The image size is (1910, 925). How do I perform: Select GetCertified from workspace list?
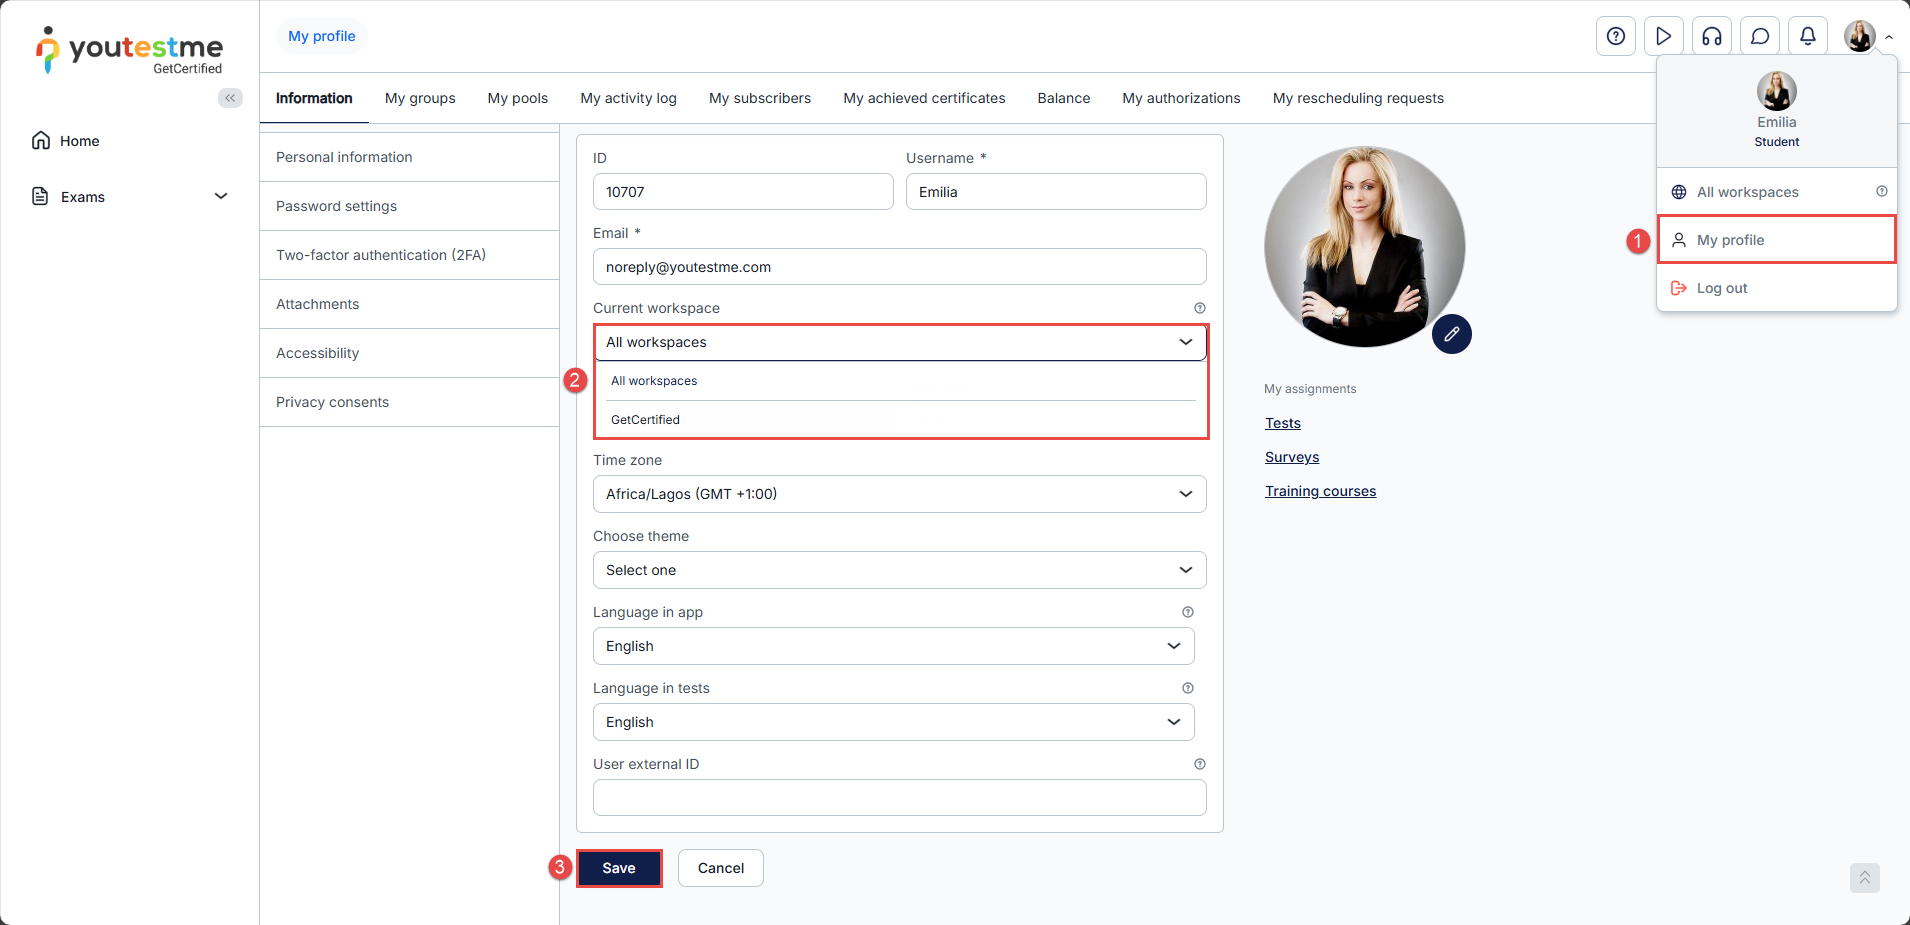[x=646, y=420]
